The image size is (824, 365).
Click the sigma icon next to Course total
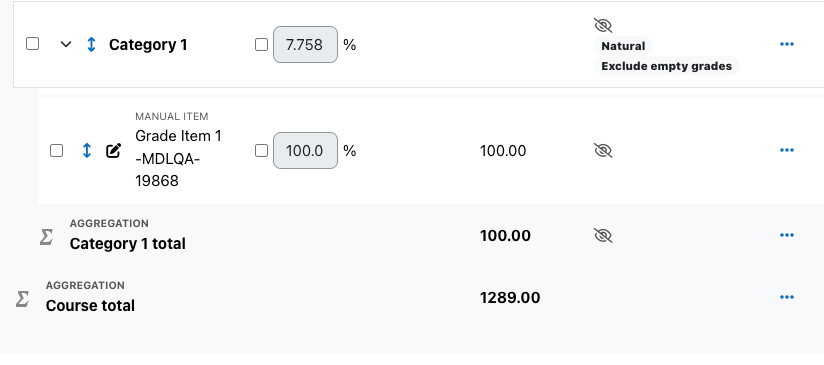coord(22,299)
